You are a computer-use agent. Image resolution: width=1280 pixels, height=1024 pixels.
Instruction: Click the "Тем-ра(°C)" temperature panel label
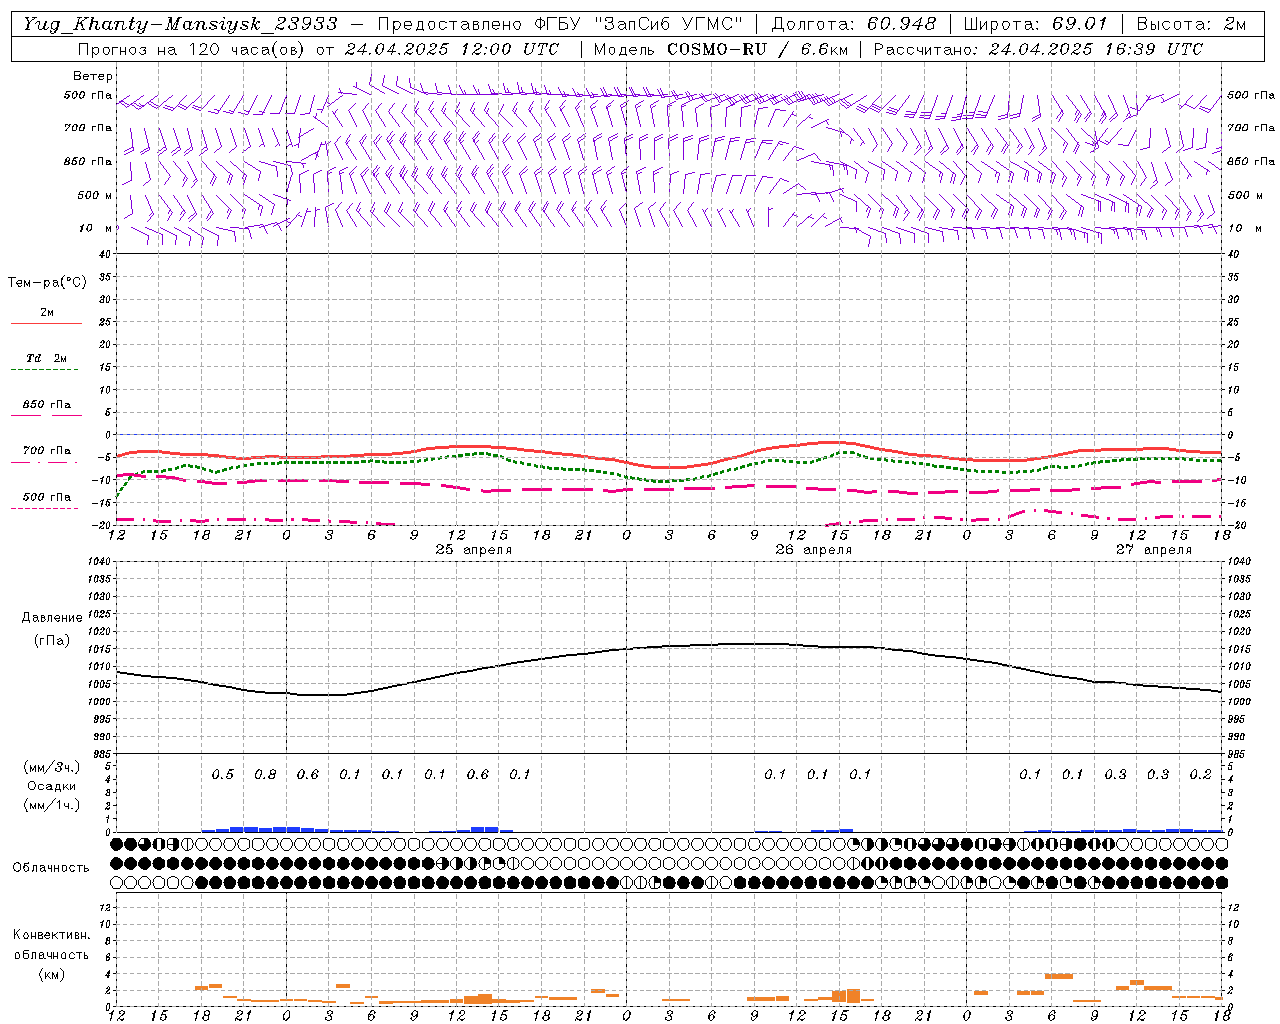[x=47, y=283]
